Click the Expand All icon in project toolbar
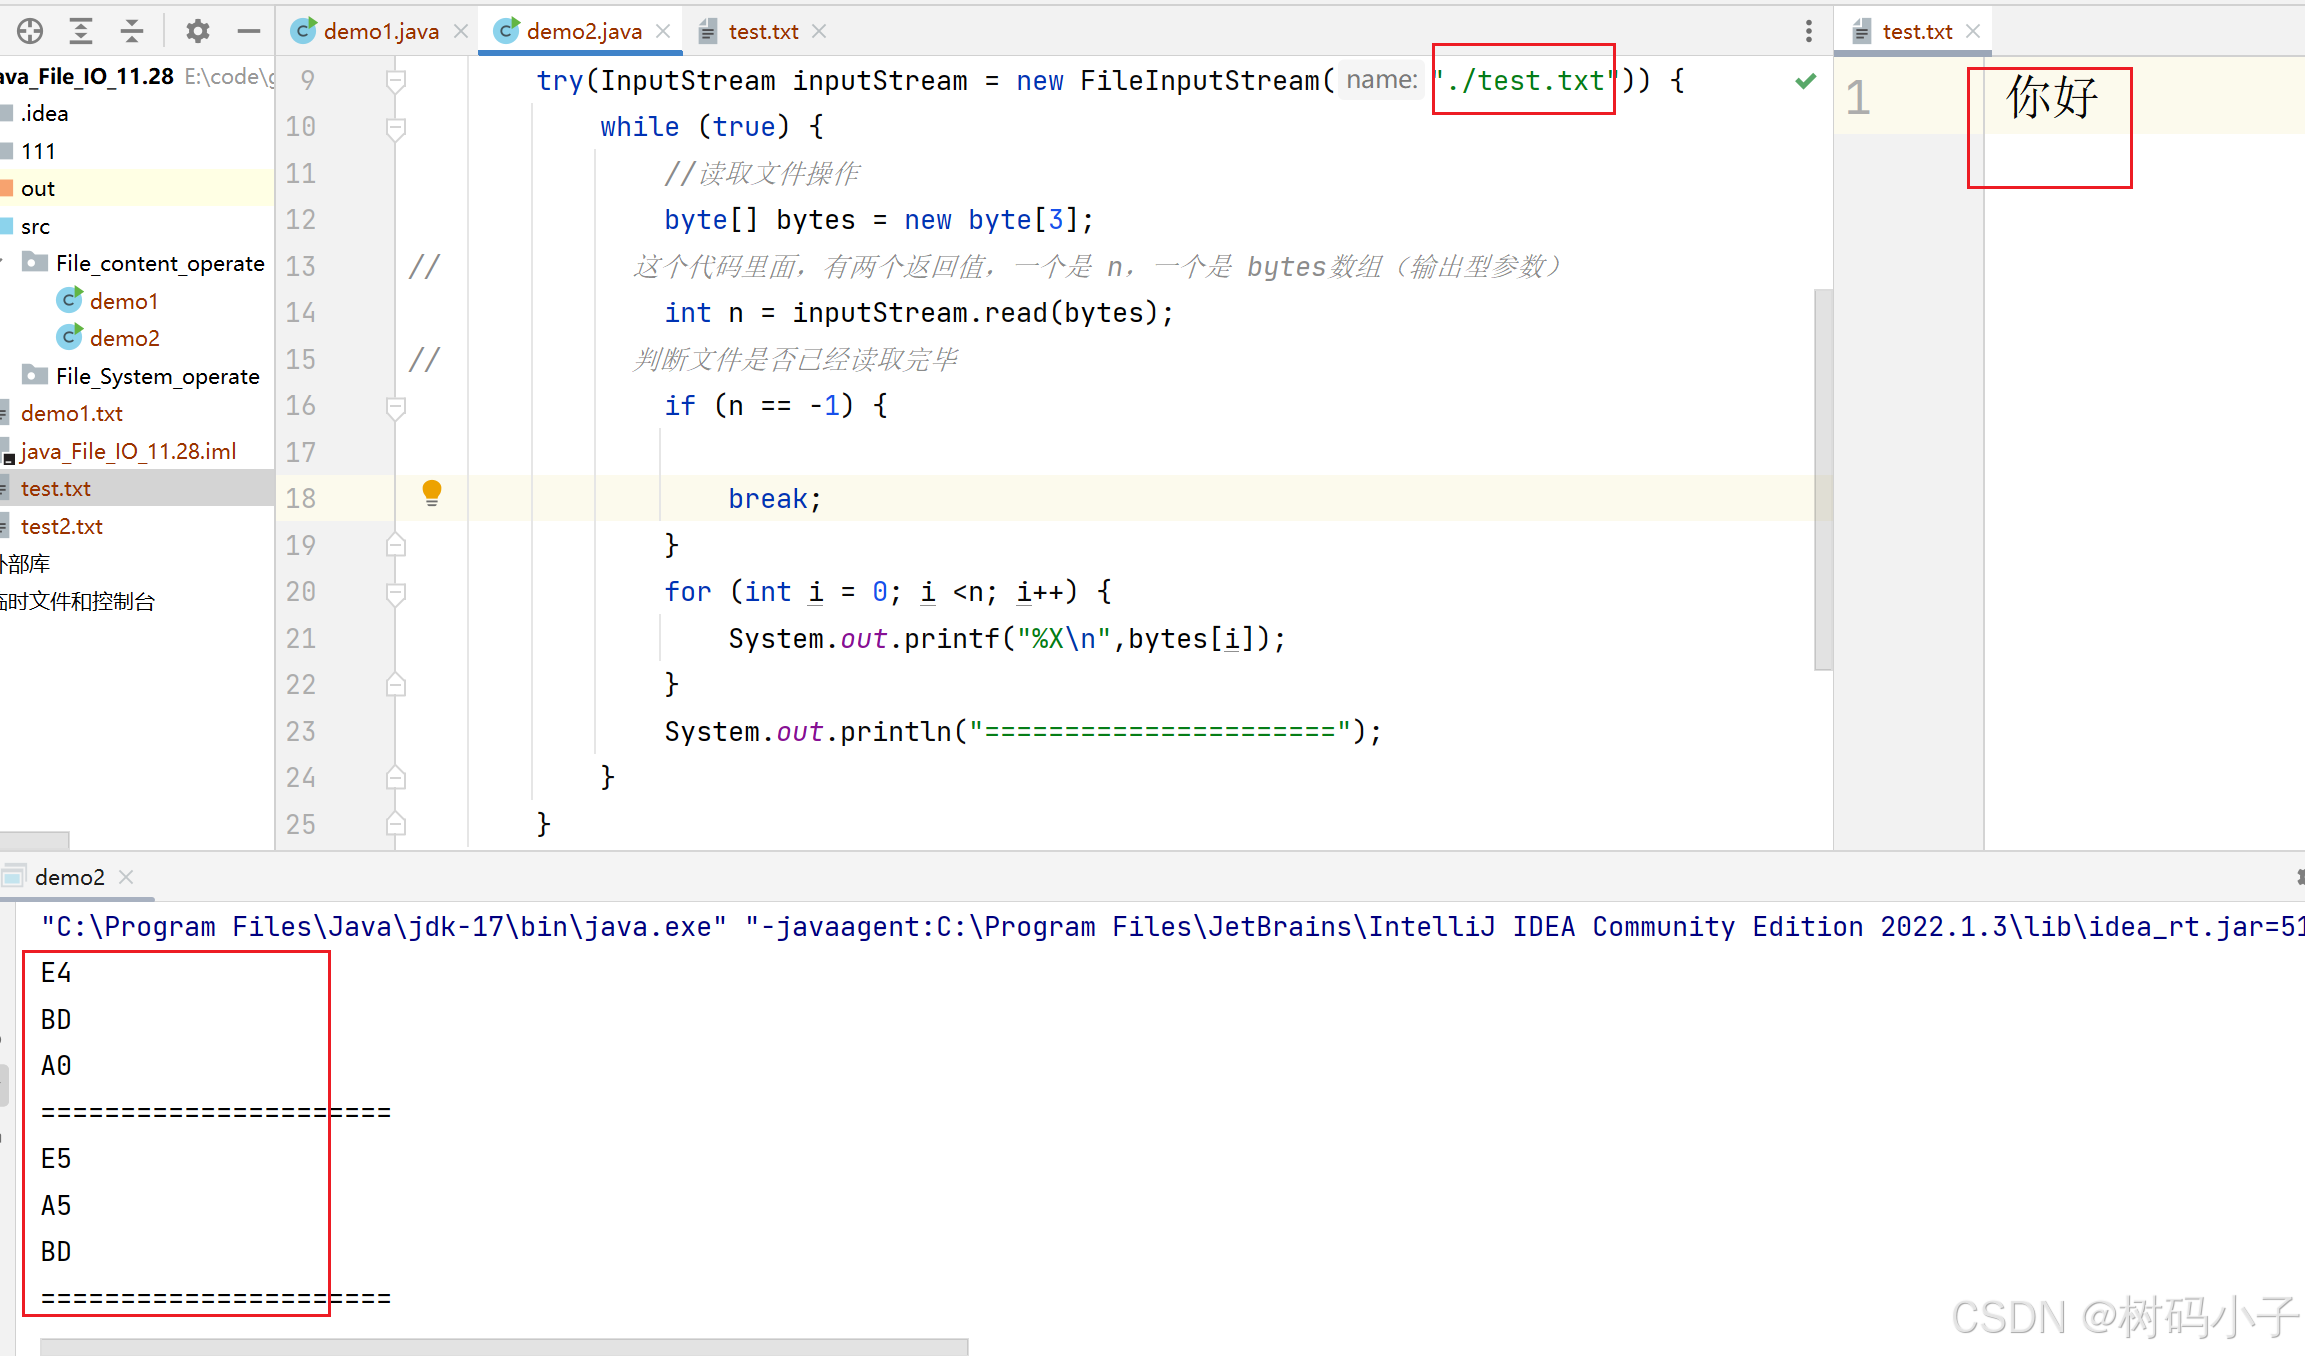The image size is (2305, 1356). 81,31
